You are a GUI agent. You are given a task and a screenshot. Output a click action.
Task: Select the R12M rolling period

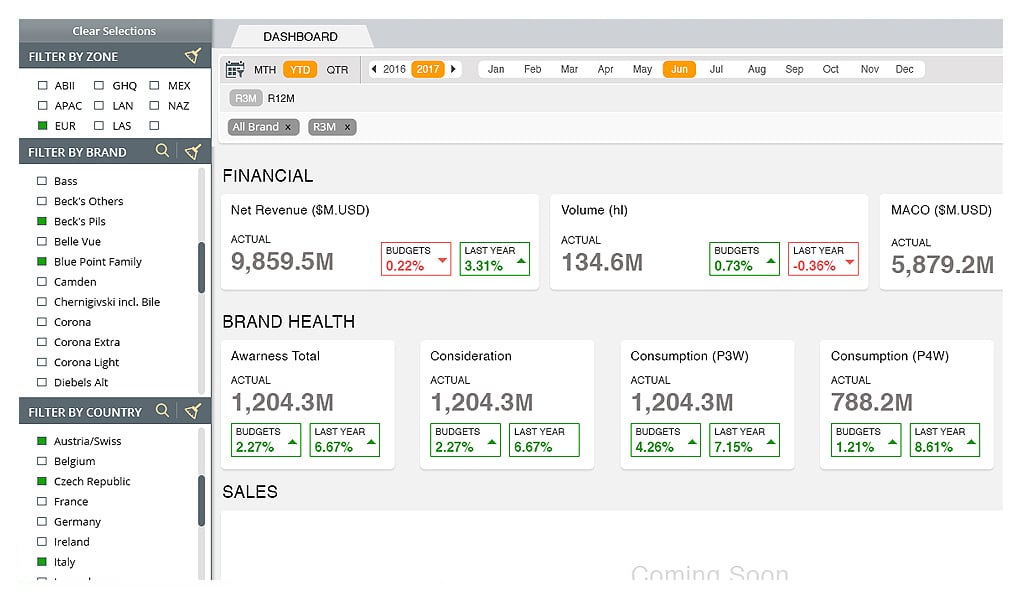click(x=281, y=98)
